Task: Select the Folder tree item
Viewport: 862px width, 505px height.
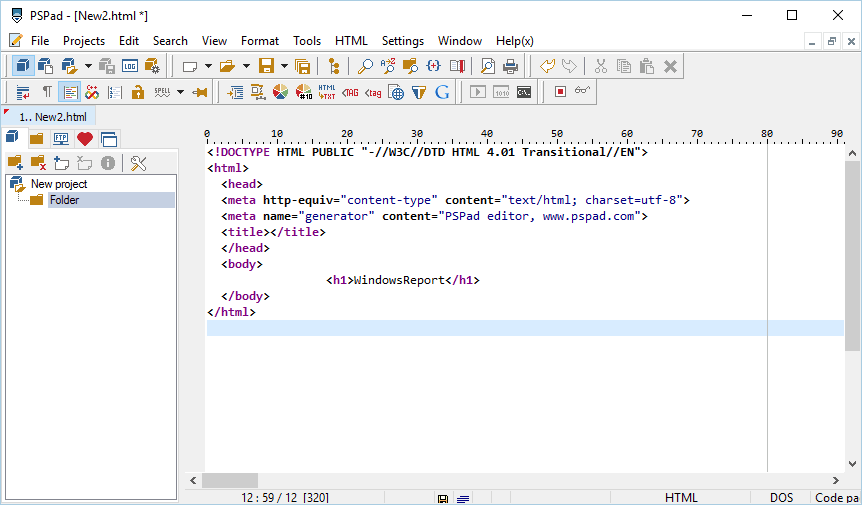Action: [x=64, y=200]
